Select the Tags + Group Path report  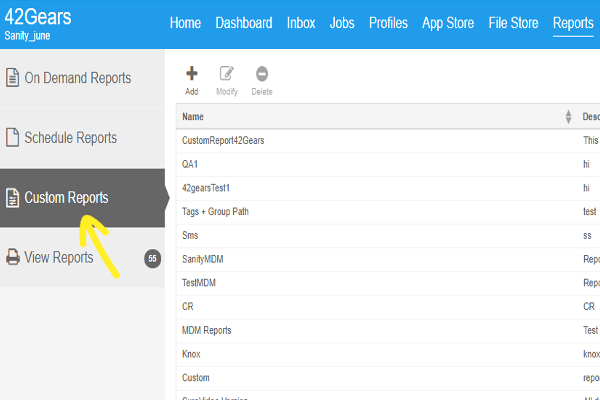(x=388, y=212)
